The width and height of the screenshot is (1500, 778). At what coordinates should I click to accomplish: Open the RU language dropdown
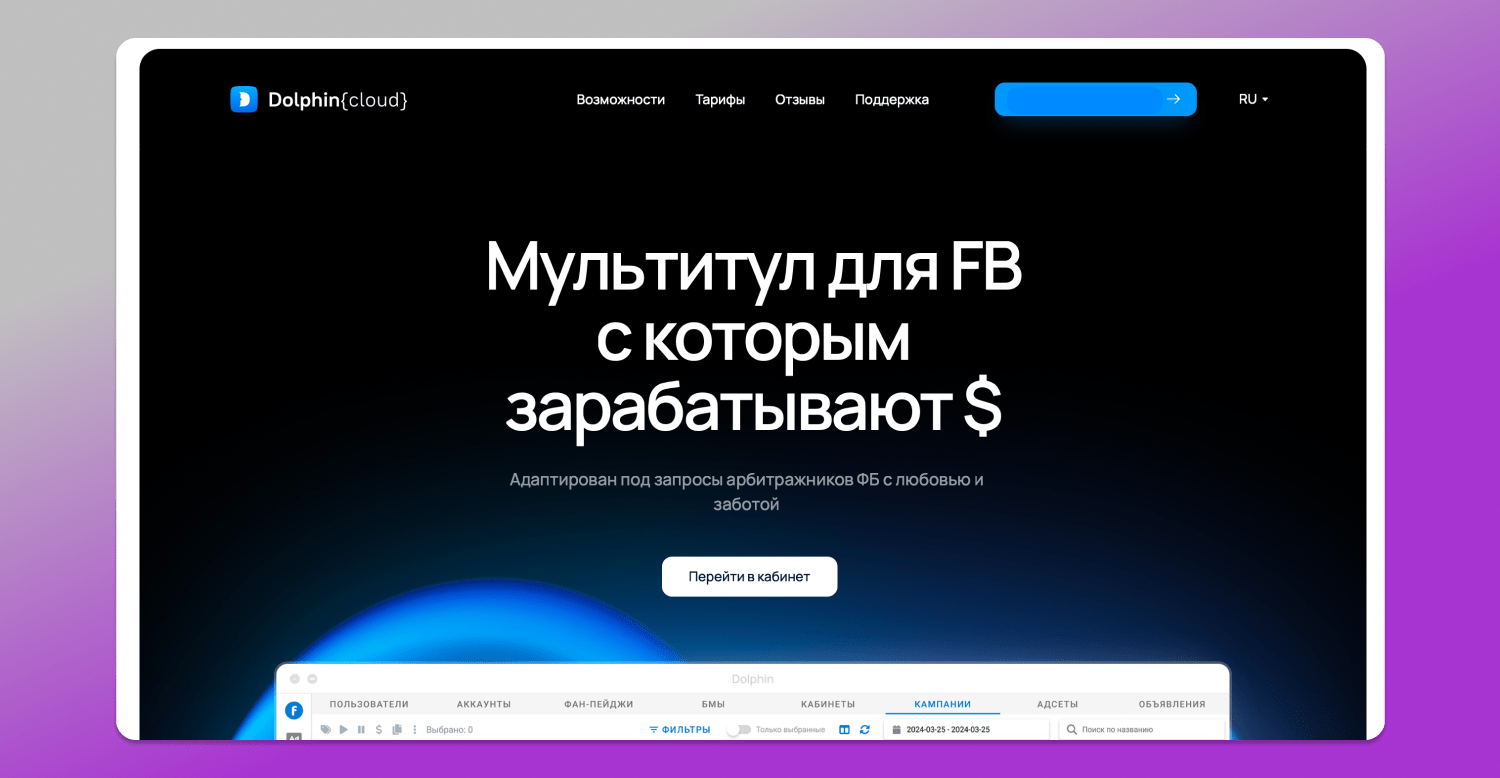(1253, 99)
